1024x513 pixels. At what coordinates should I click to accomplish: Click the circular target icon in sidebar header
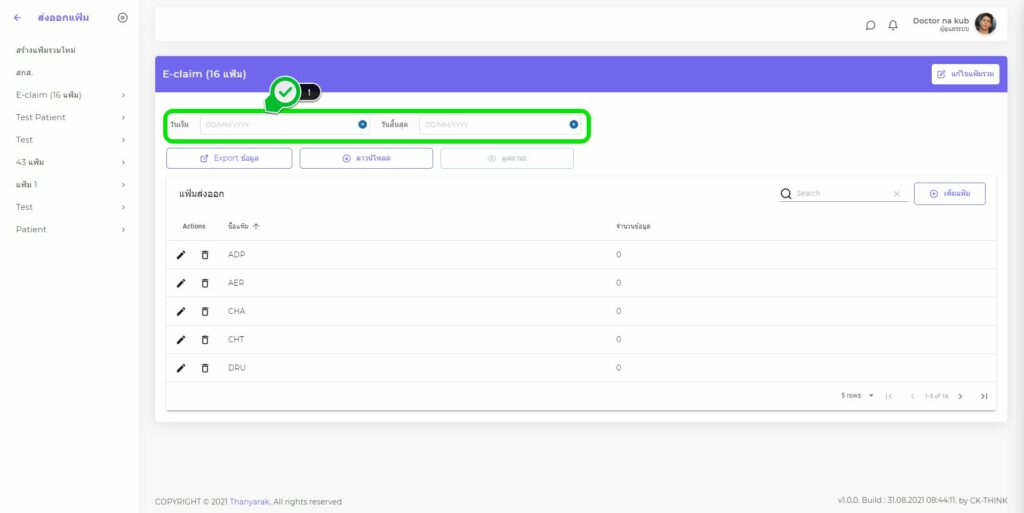click(123, 18)
